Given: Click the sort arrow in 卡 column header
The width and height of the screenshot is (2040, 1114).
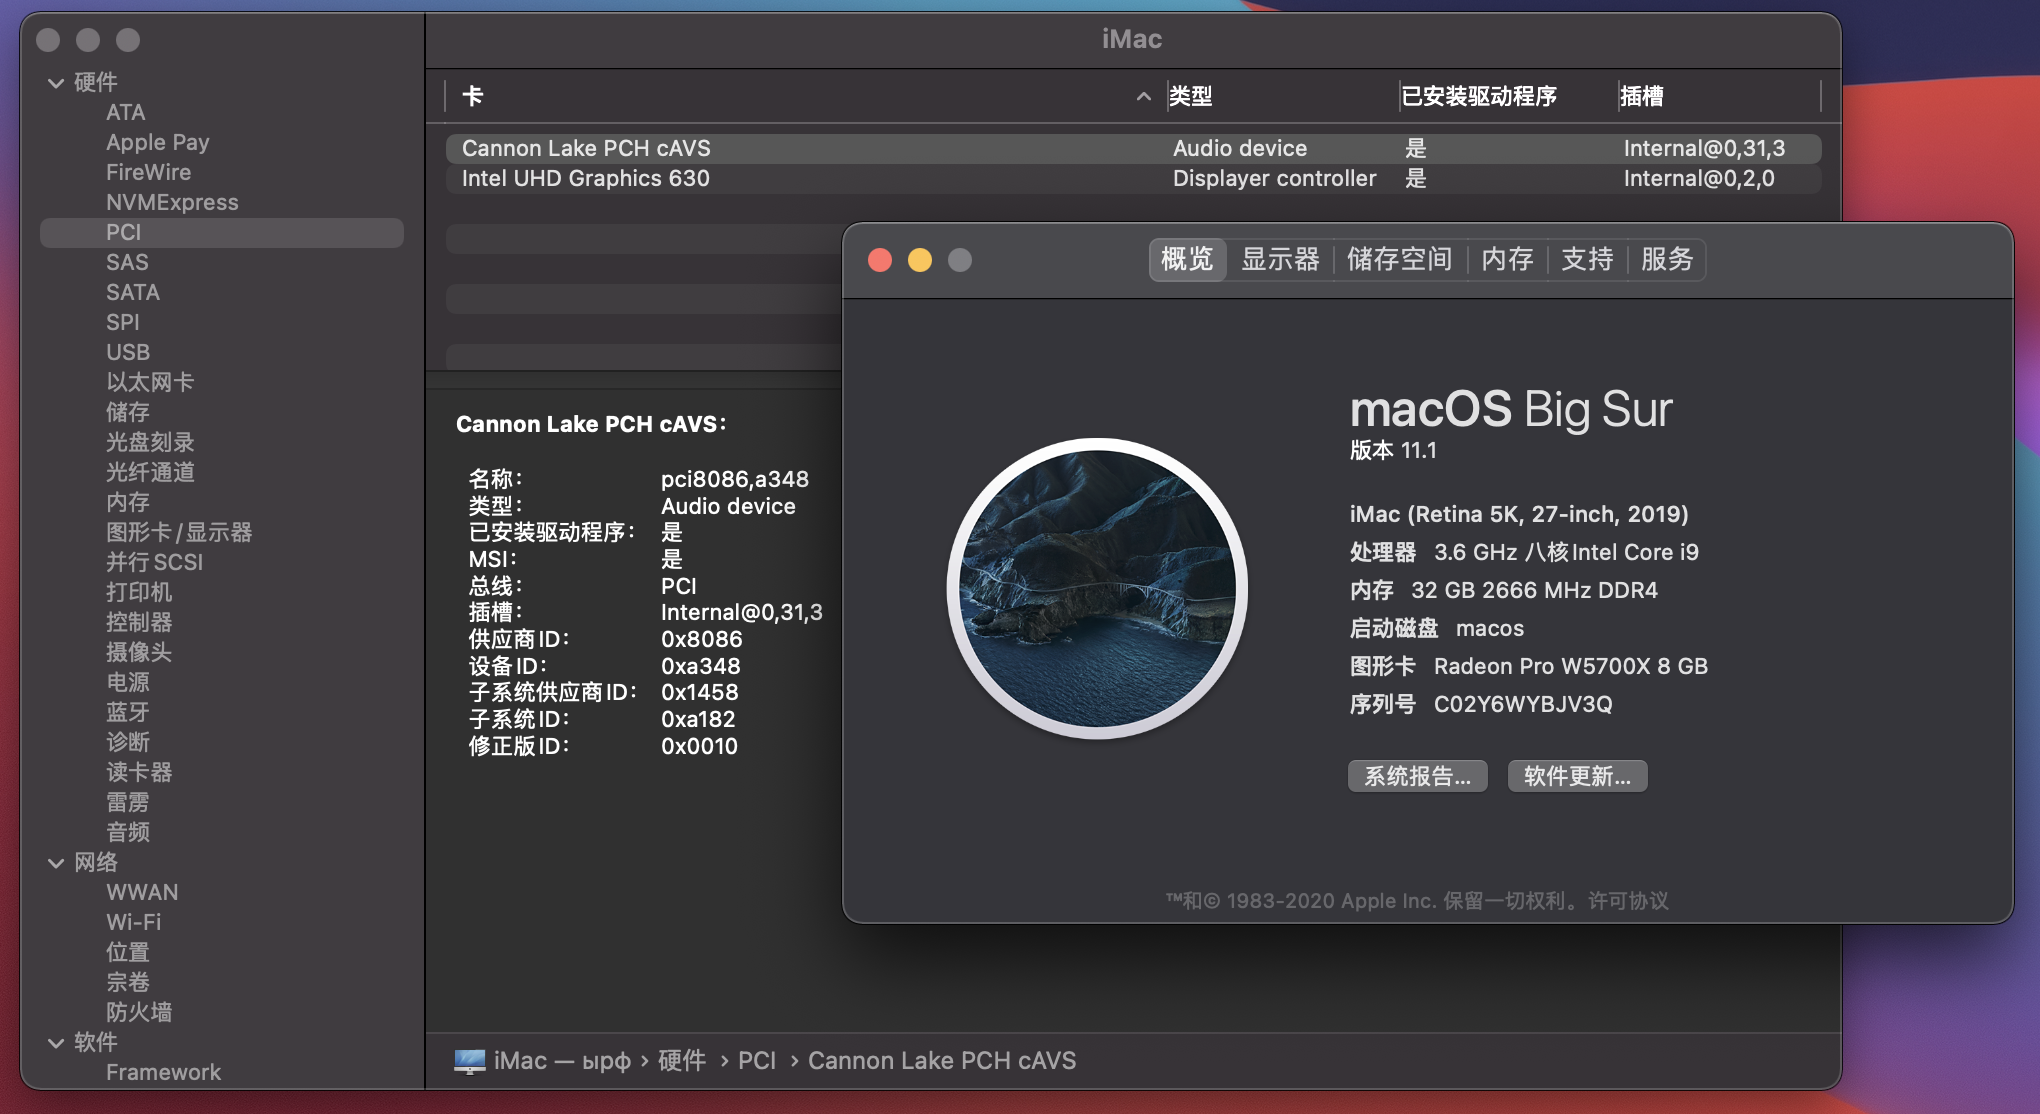Looking at the screenshot, I should pyautogui.click(x=1143, y=97).
